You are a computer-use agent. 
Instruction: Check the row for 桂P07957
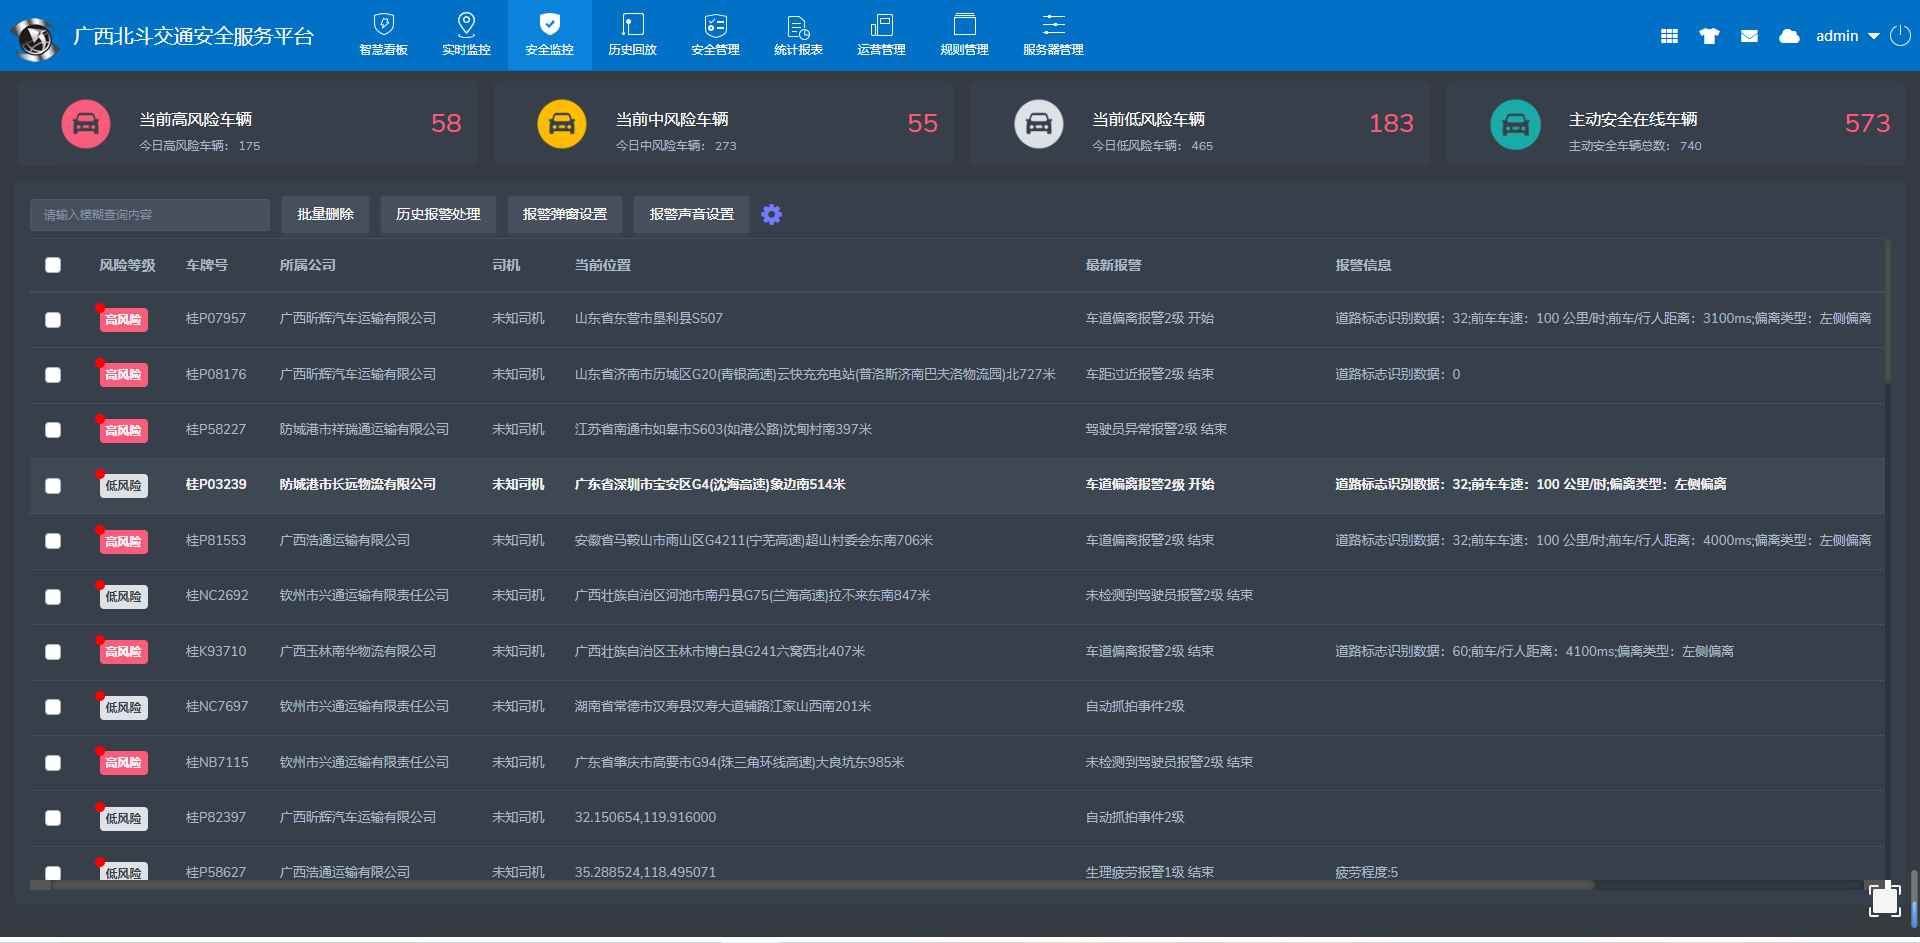click(x=53, y=320)
